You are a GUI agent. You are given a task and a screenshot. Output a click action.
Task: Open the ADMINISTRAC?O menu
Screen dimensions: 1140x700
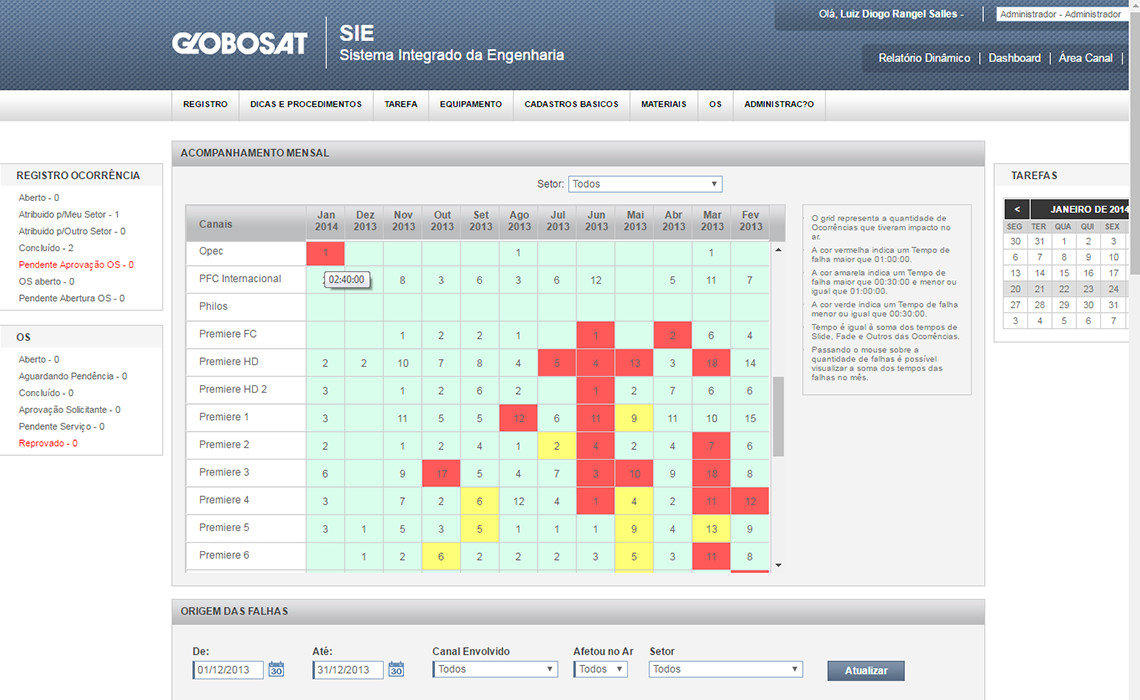(779, 105)
